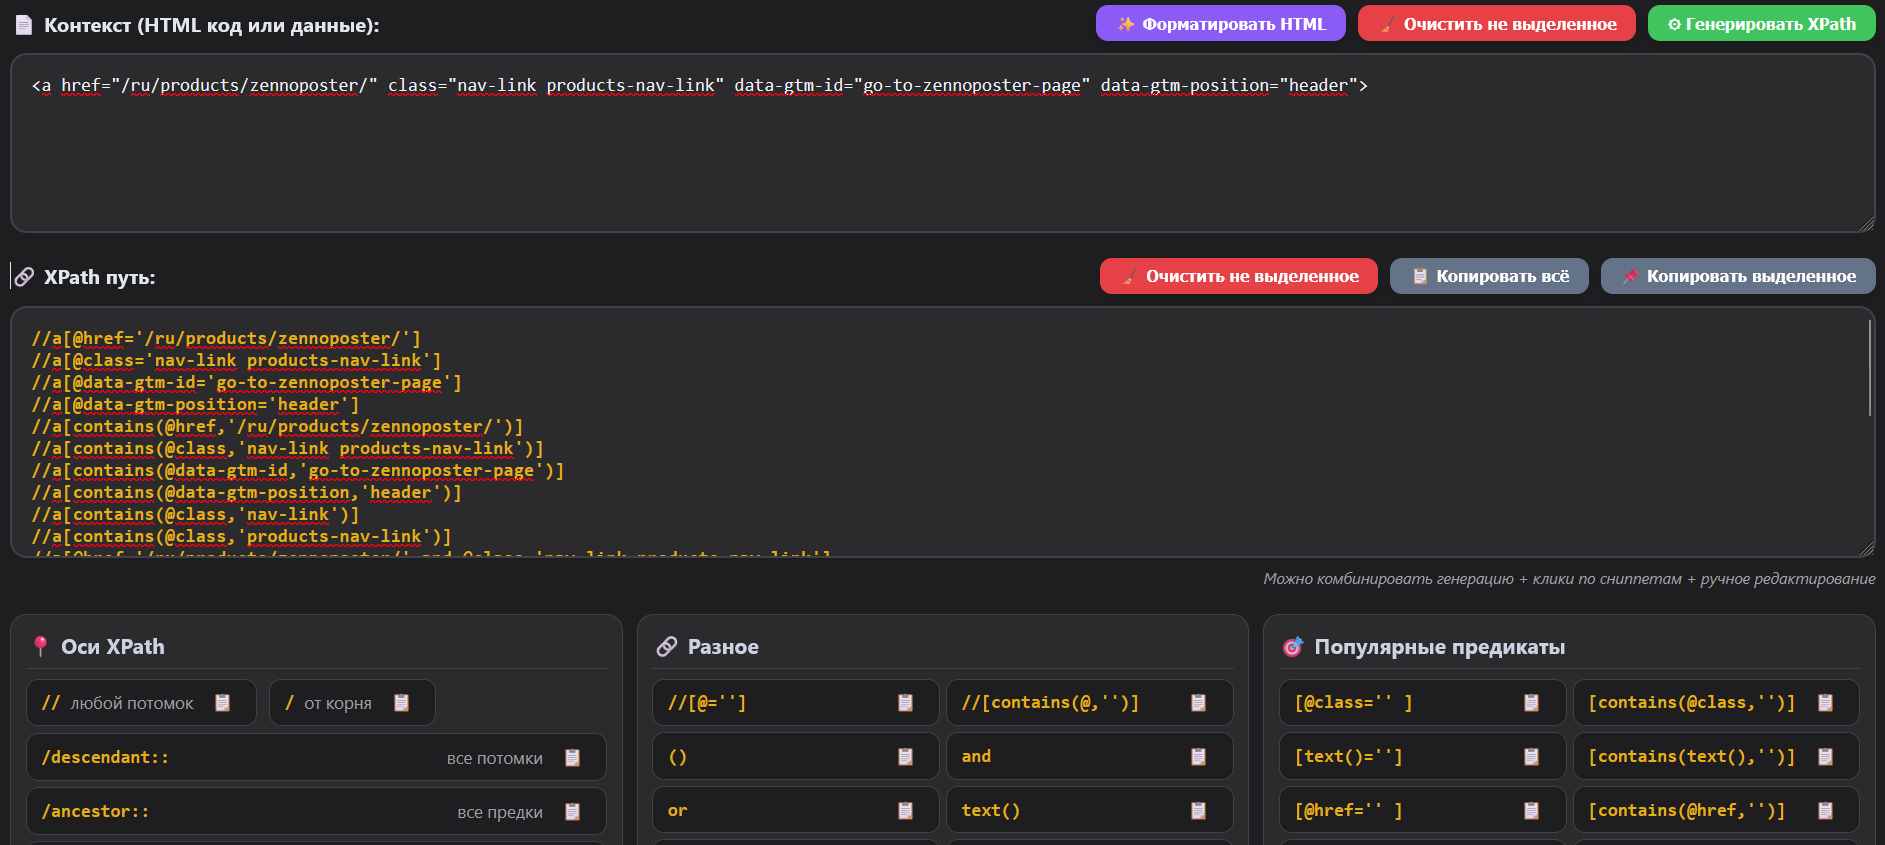This screenshot has width=1885, height=845.
Task: Click Генерировать XPath green button
Action: pos(1761,24)
